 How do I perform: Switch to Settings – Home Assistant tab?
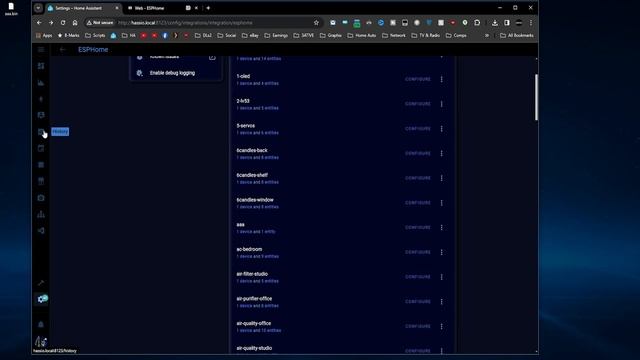pyautogui.click(x=83, y=8)
